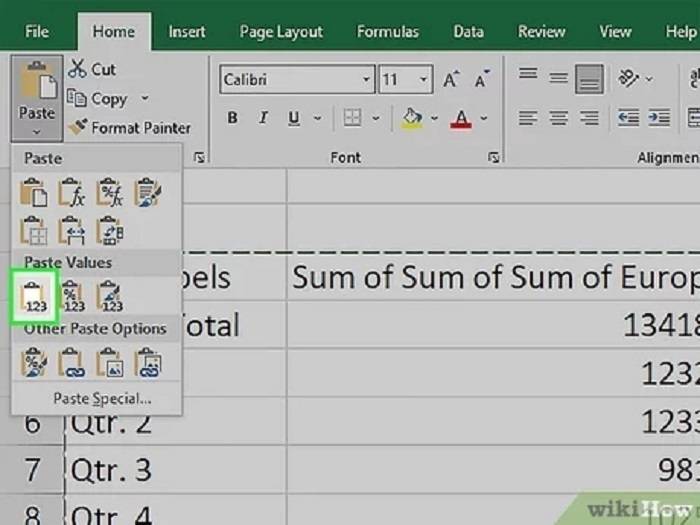Viewport: 700px width, 525px height.
Task: Select Values & Source Formatting paste option
Action: [x=110, y=296]
